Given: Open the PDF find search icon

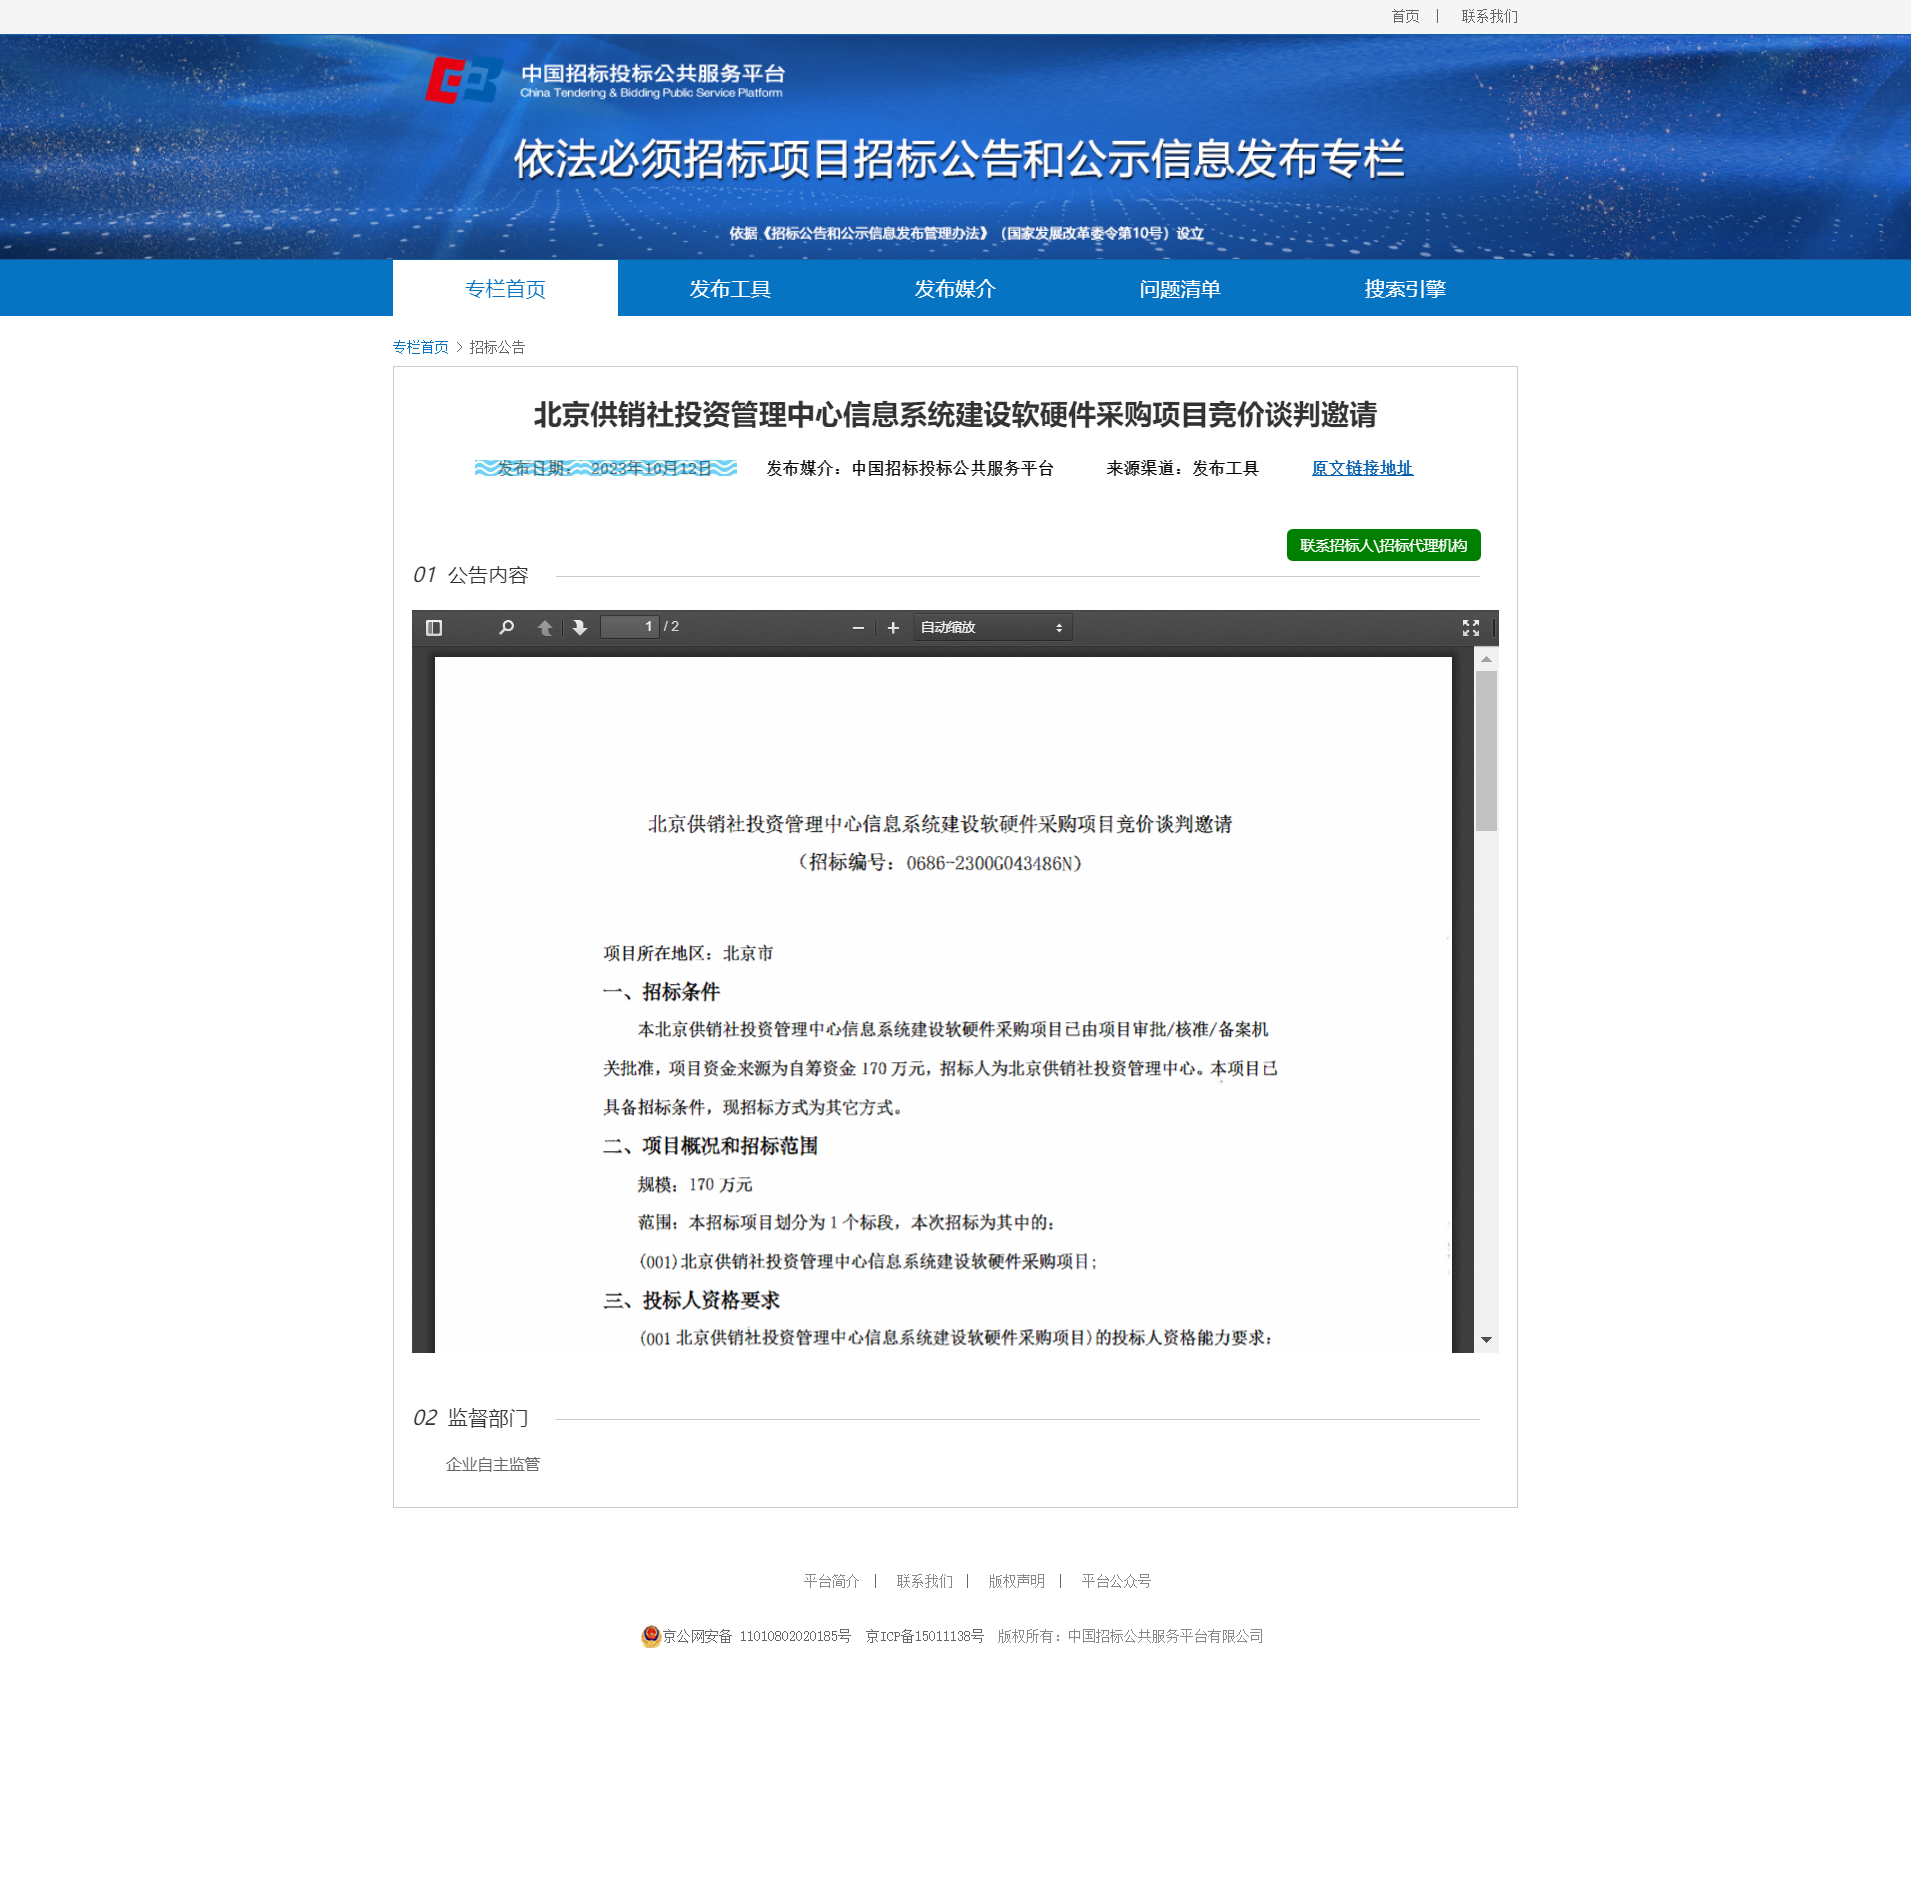Looking at the screenshot, I should [x=507, y=628].
